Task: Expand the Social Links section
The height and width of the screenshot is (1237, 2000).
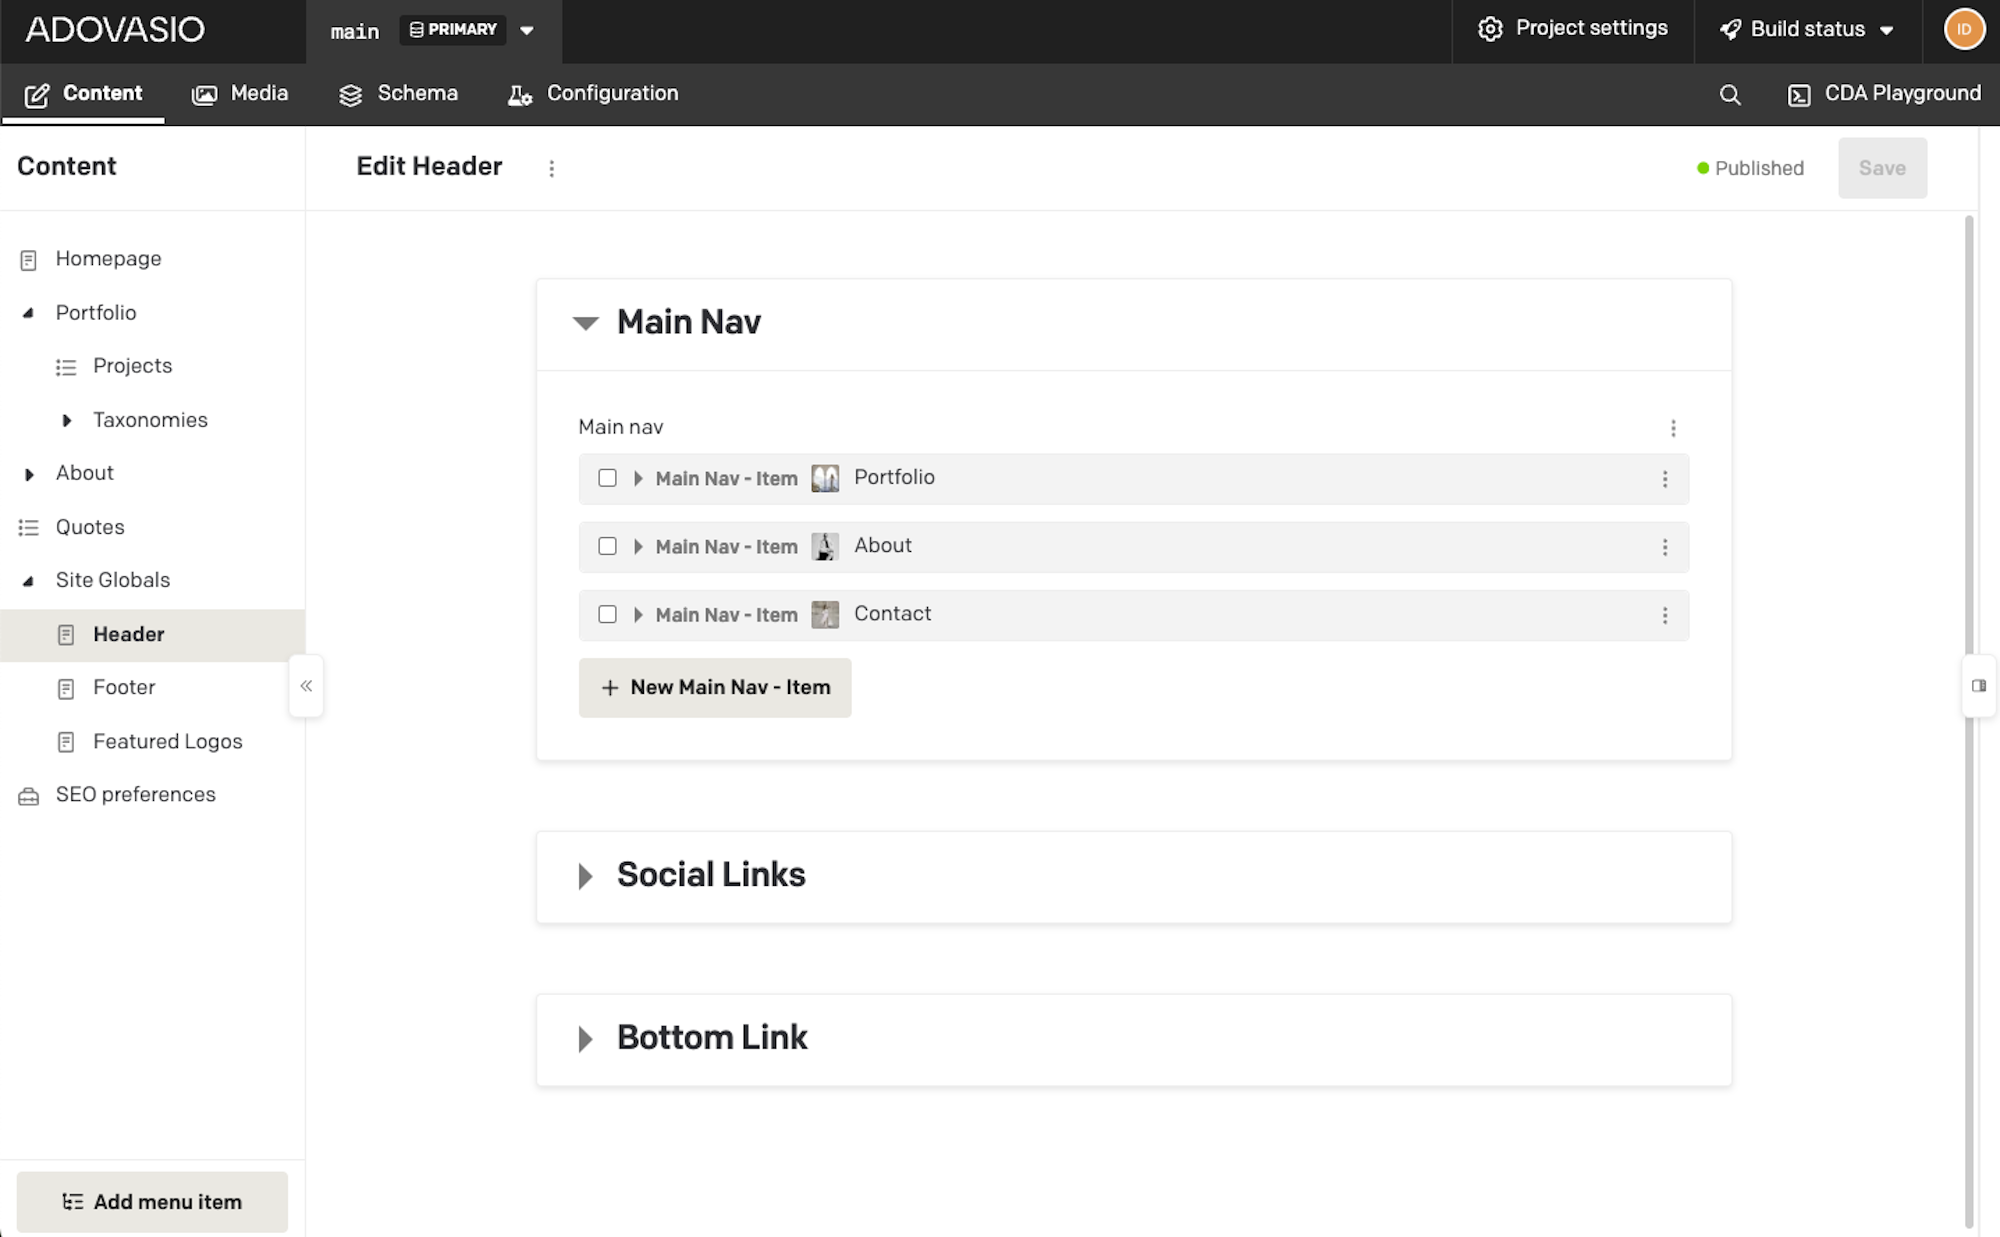Action: pyautogui.click(x=586, y=876)
